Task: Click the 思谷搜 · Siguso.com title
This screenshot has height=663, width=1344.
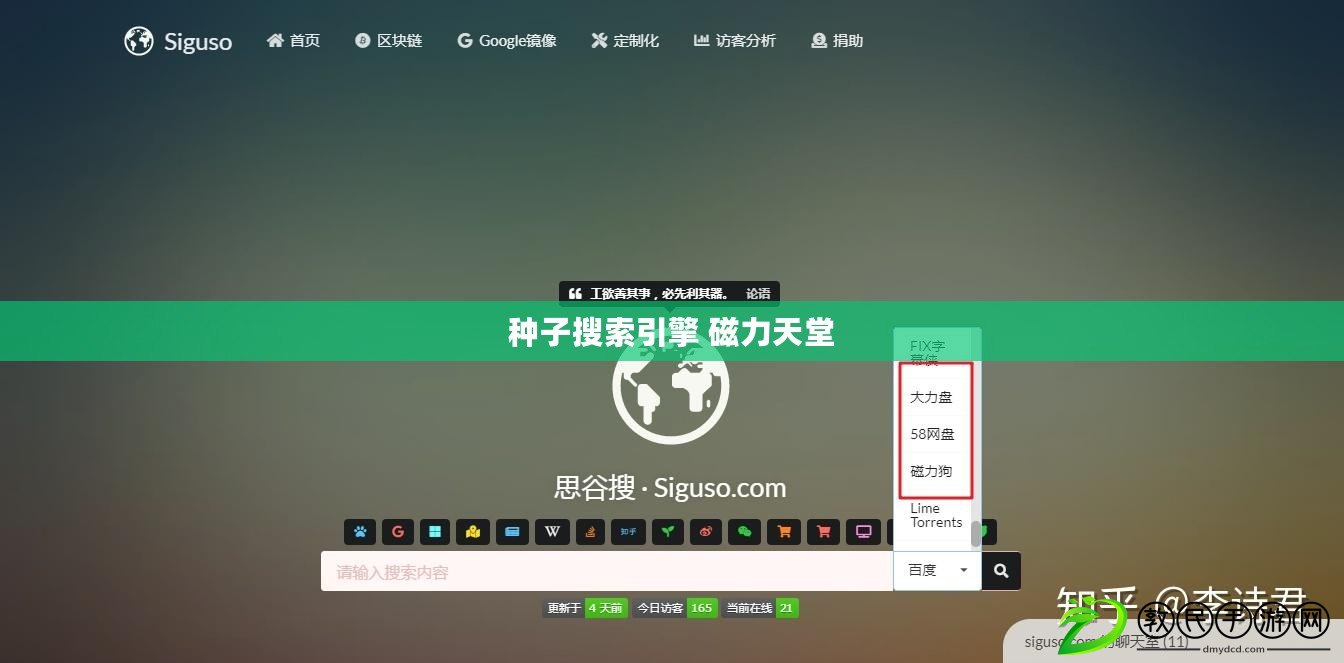Action: click(670, 488)
